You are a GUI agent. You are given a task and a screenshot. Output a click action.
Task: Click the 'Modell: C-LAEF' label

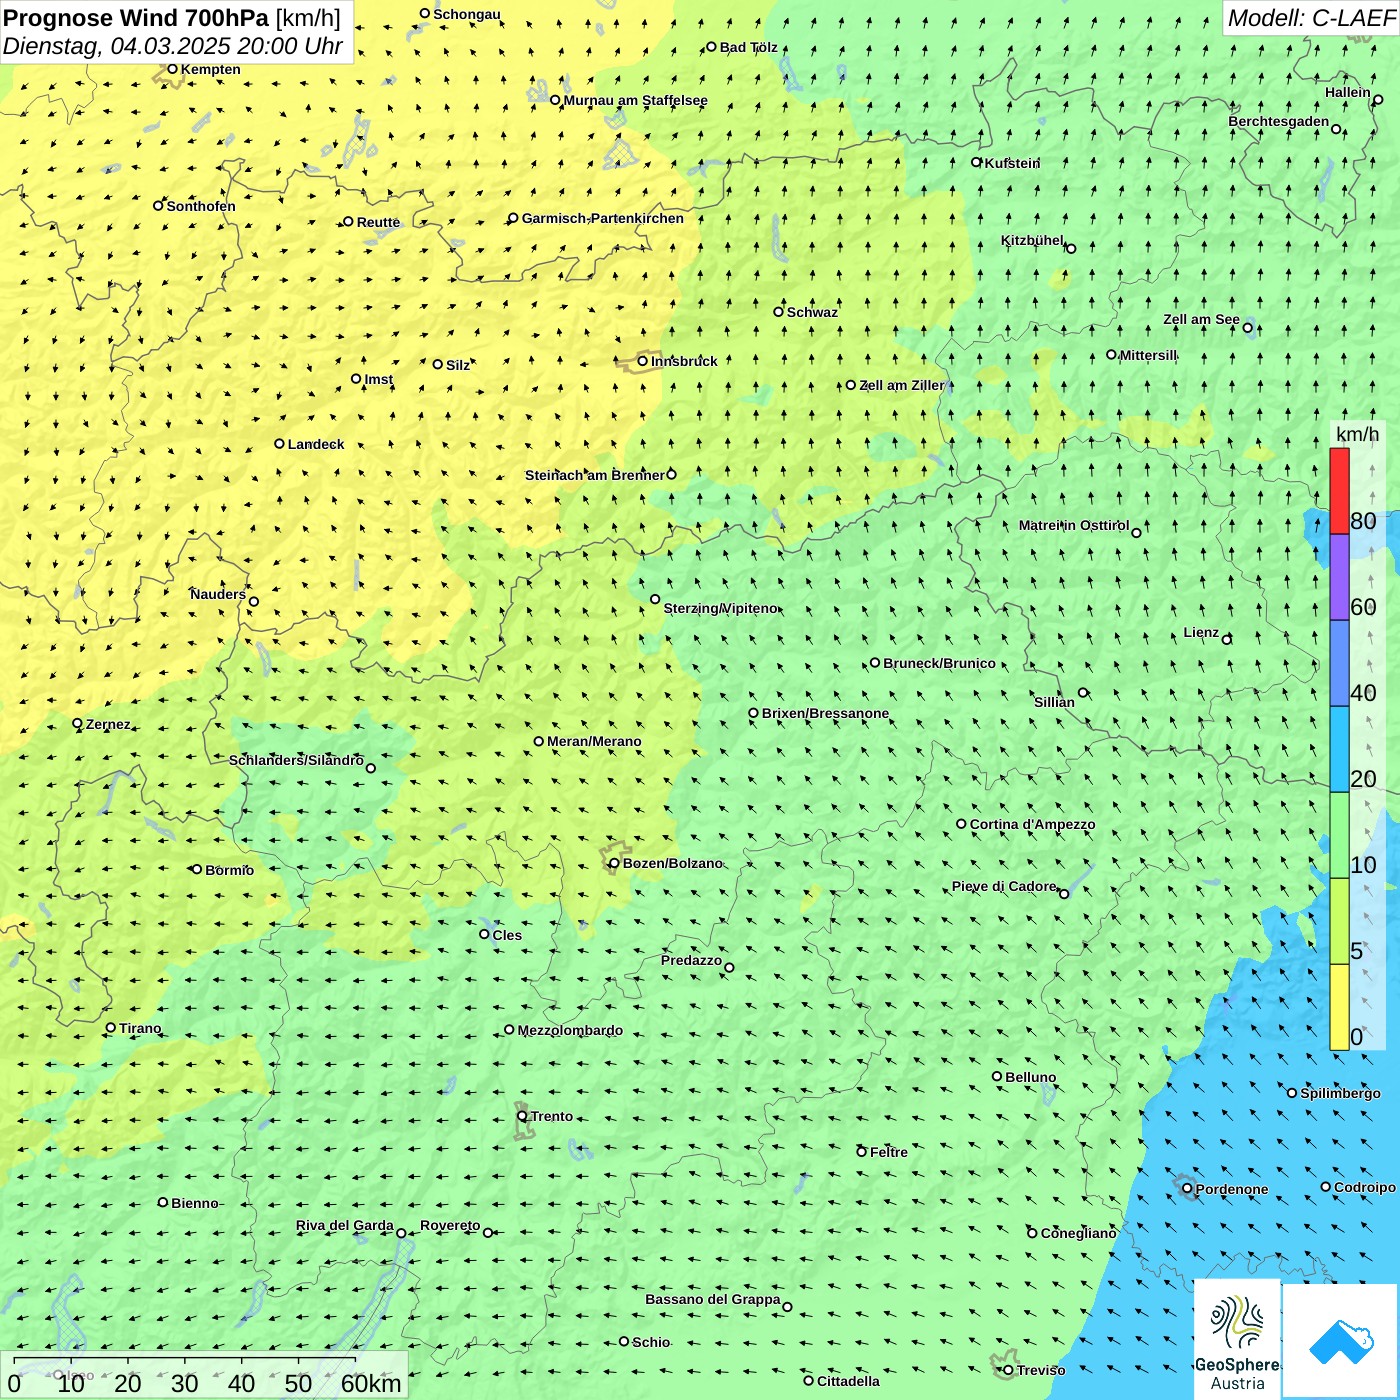pos(1311,17)
